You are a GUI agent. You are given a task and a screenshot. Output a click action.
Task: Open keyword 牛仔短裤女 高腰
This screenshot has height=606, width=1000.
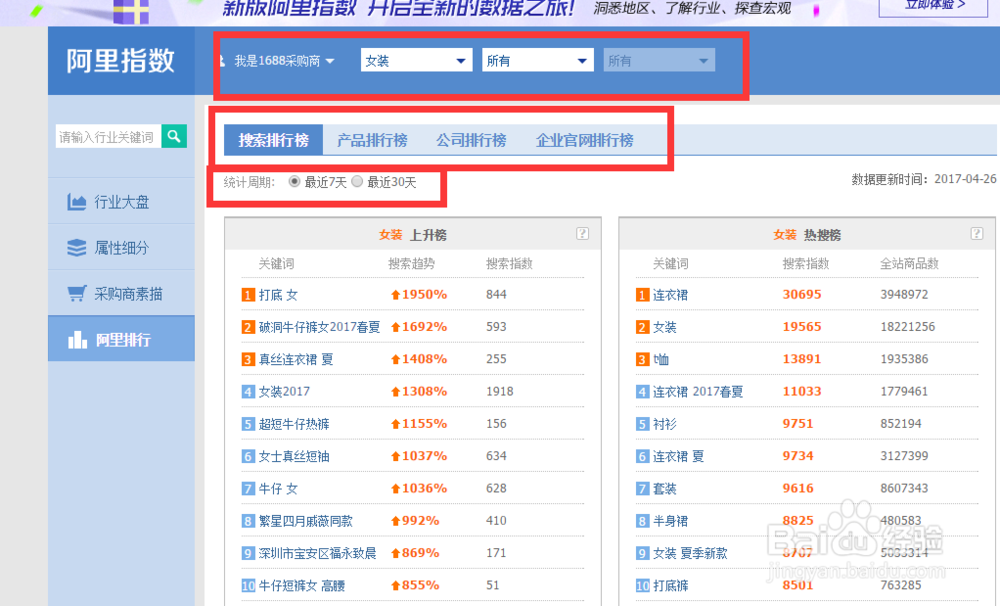302,586
